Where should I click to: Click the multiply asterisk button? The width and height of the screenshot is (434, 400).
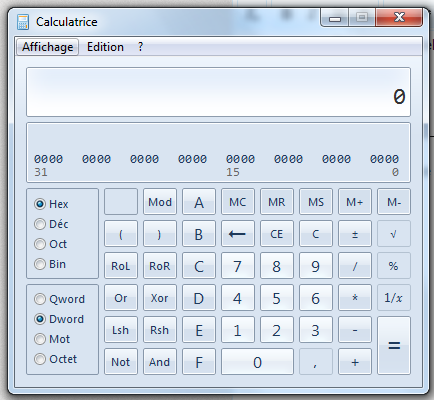355,298
